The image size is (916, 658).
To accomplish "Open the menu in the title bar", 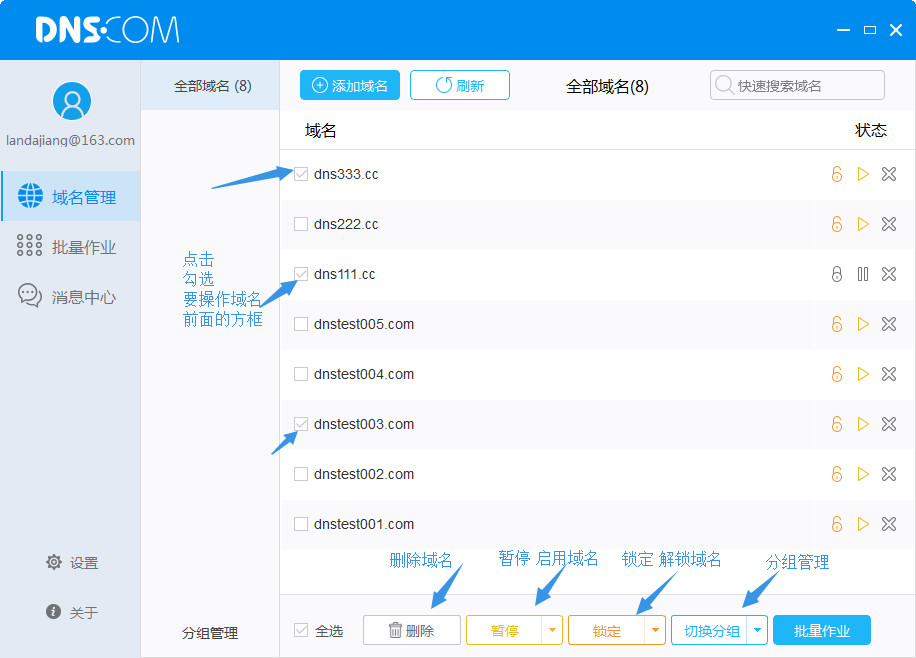I will click(x=844, y=30).
